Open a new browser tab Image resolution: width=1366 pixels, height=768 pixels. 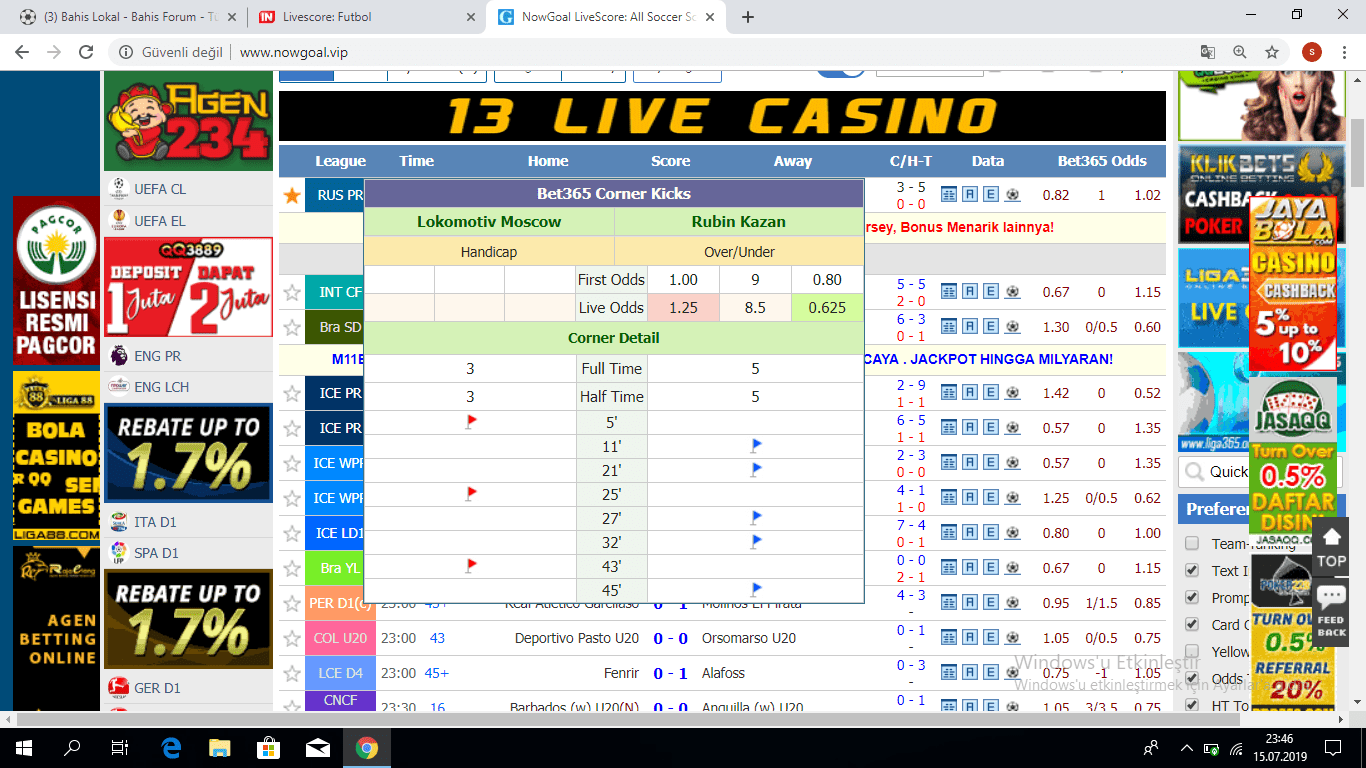point(748,17)
